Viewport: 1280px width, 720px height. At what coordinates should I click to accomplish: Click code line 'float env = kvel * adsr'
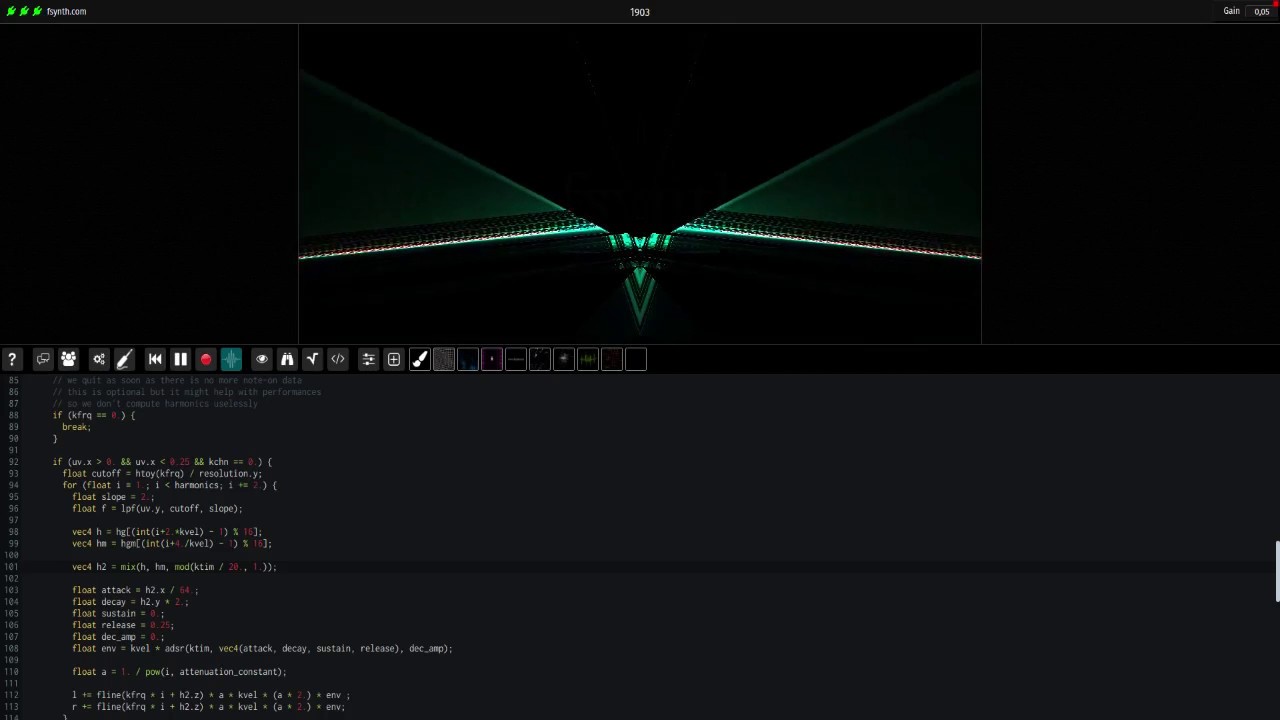click(262, 649)
